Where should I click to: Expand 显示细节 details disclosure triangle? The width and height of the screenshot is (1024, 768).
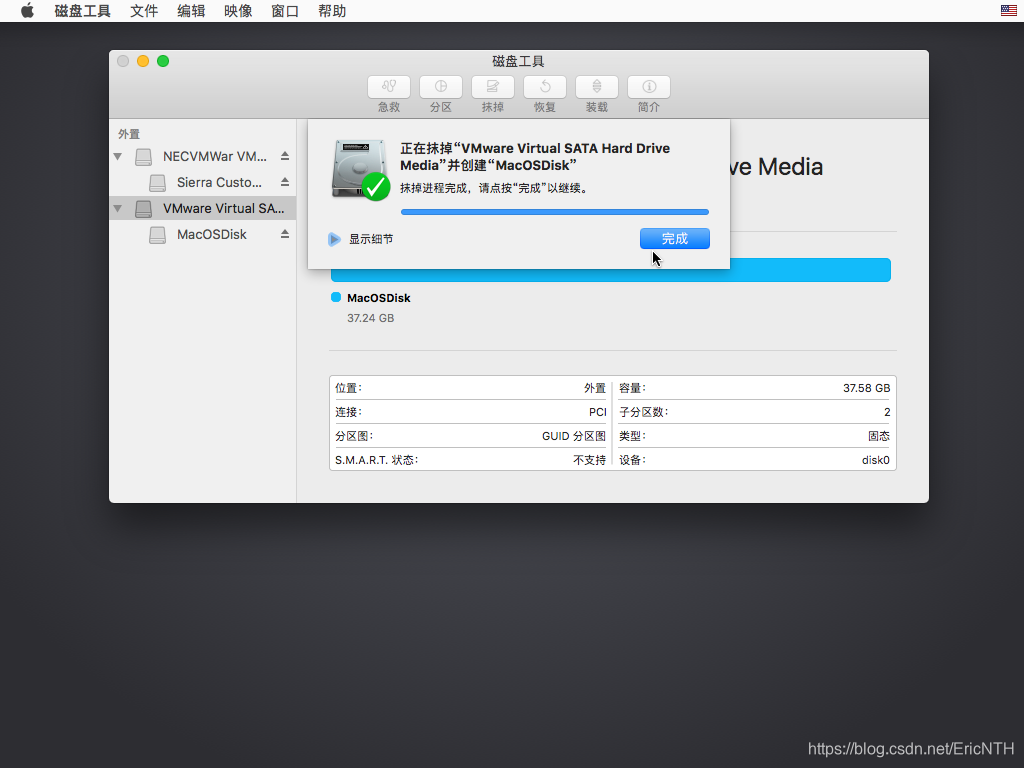(x=334, y=239)
